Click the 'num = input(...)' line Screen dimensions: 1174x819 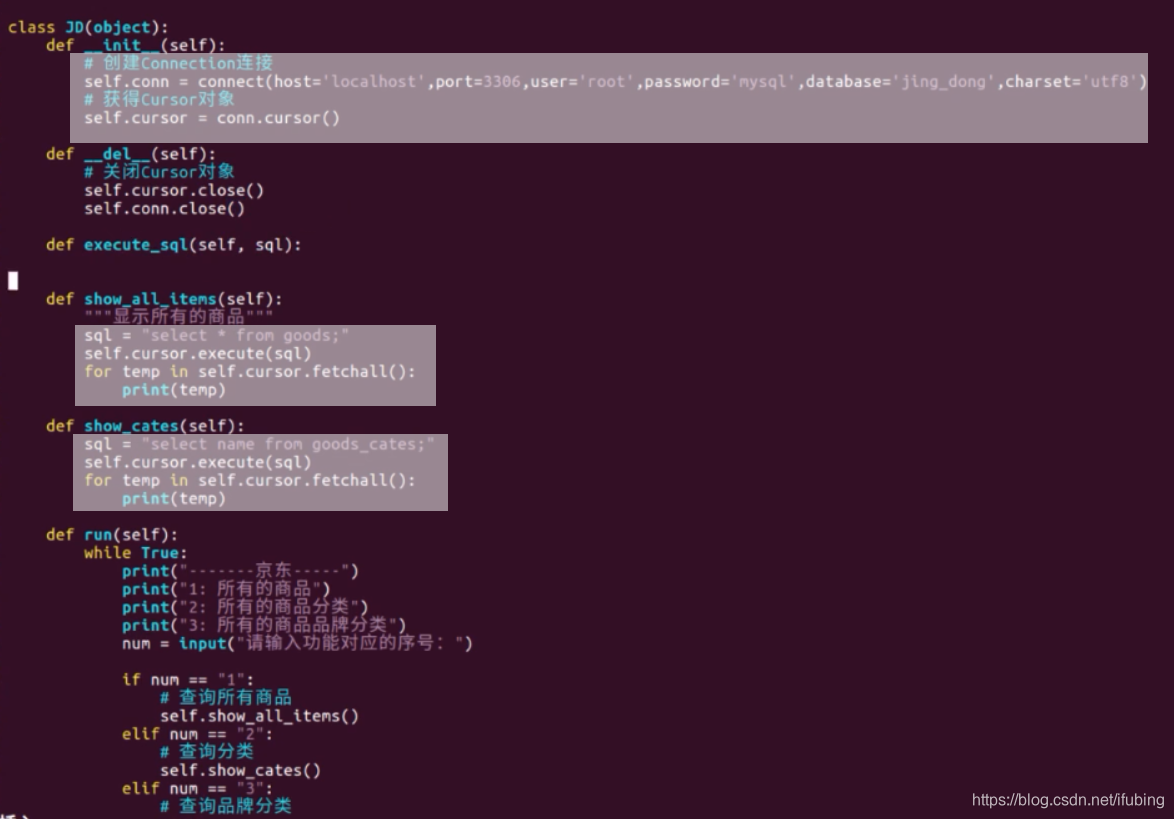[x=297, y=644]
